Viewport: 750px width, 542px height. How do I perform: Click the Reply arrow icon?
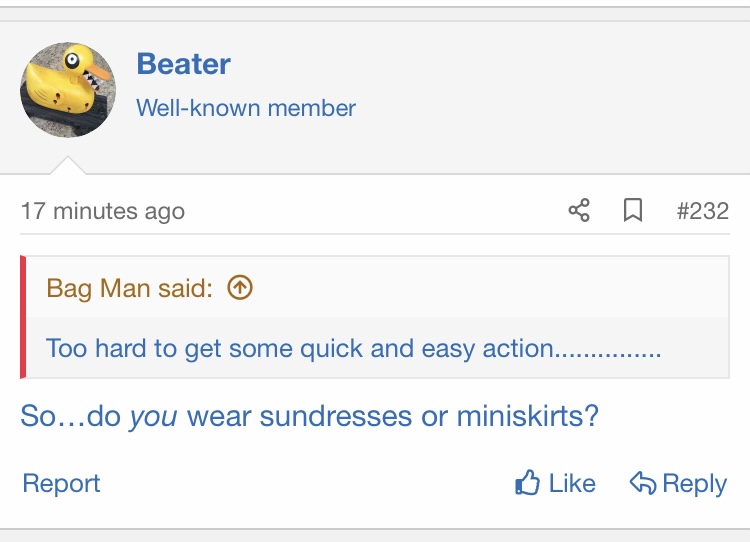coord(642,484)
